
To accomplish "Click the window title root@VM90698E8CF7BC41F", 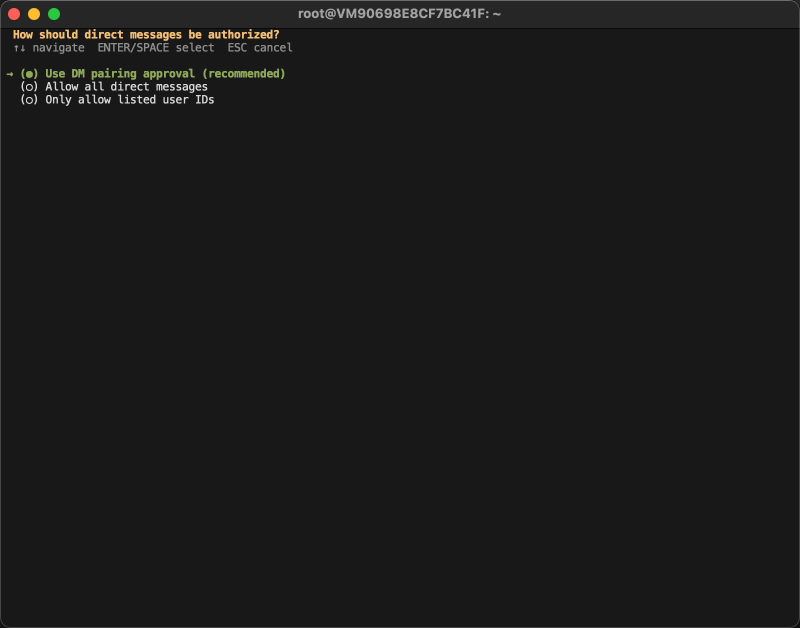I will click(399, 14).
